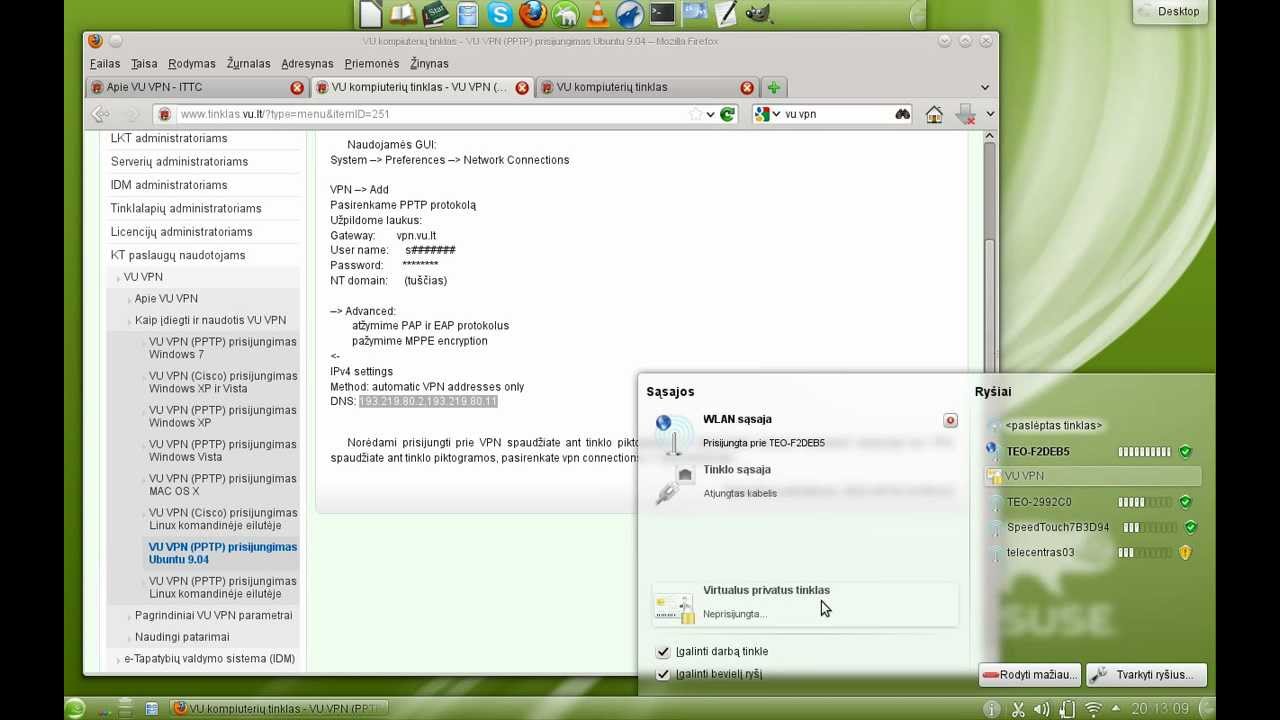Image resolution: width=1280 pixels, height=720 pixels.
Task: Open the file cabinet icon in the dock
Action: tap(467, 14)
